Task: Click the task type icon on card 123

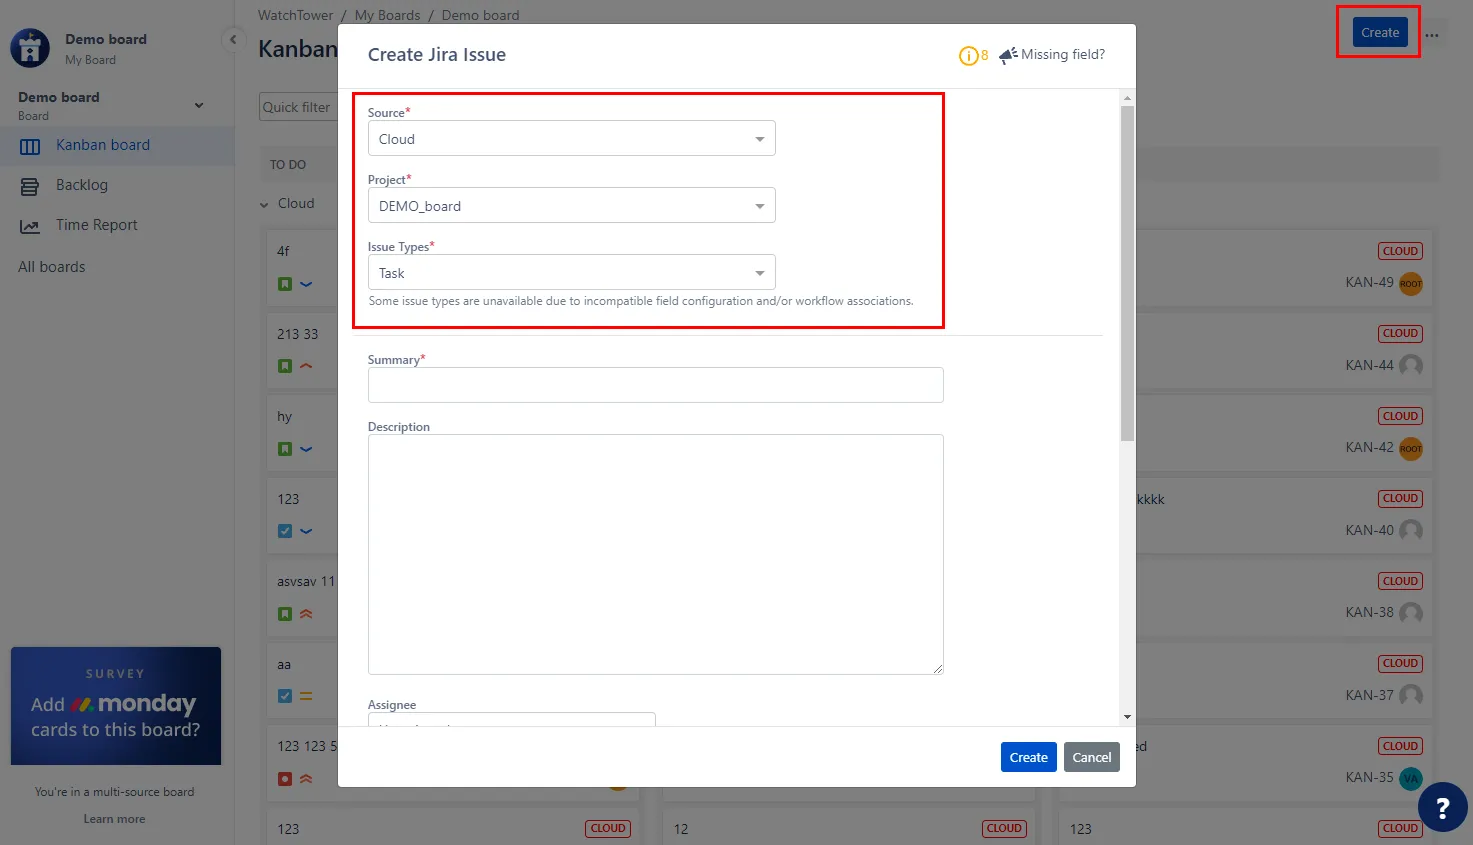Action: [x=285, y=531]
